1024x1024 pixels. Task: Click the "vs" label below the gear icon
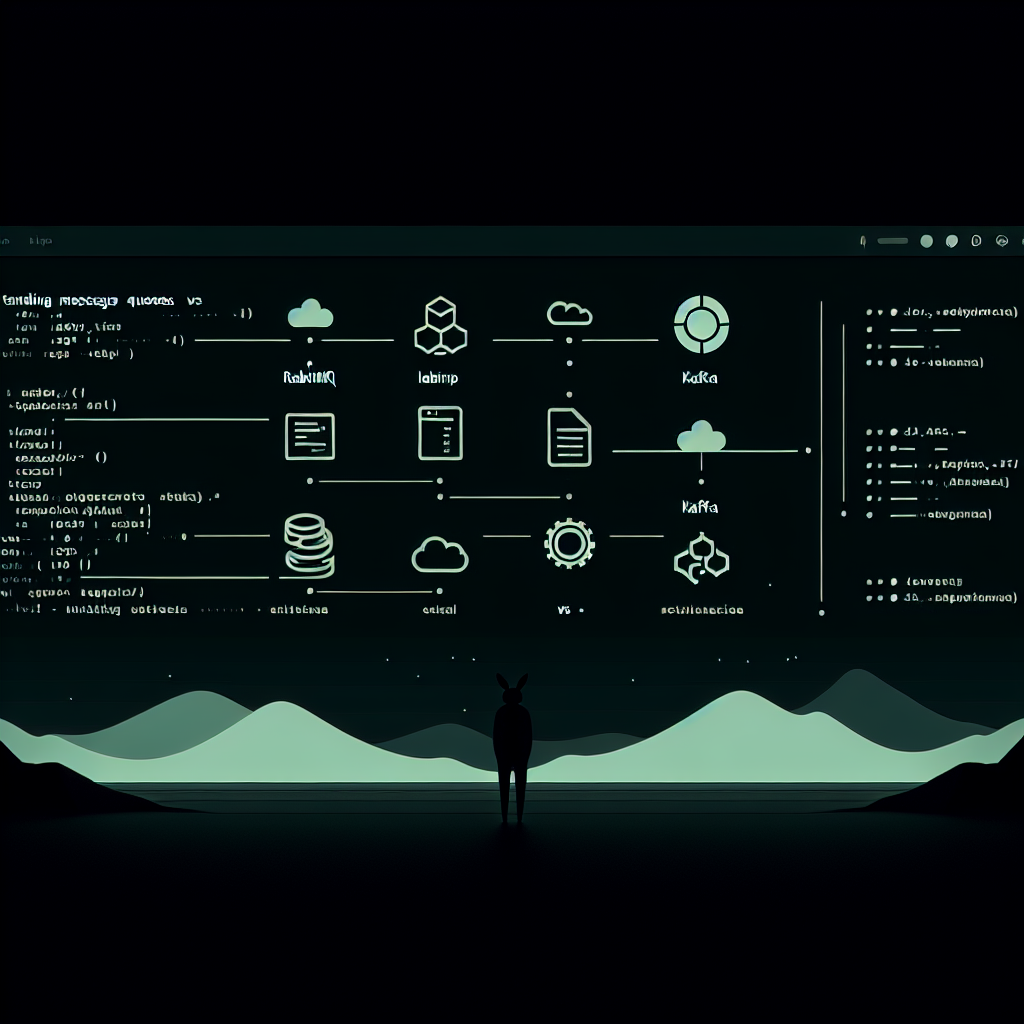tap(564, 610)
